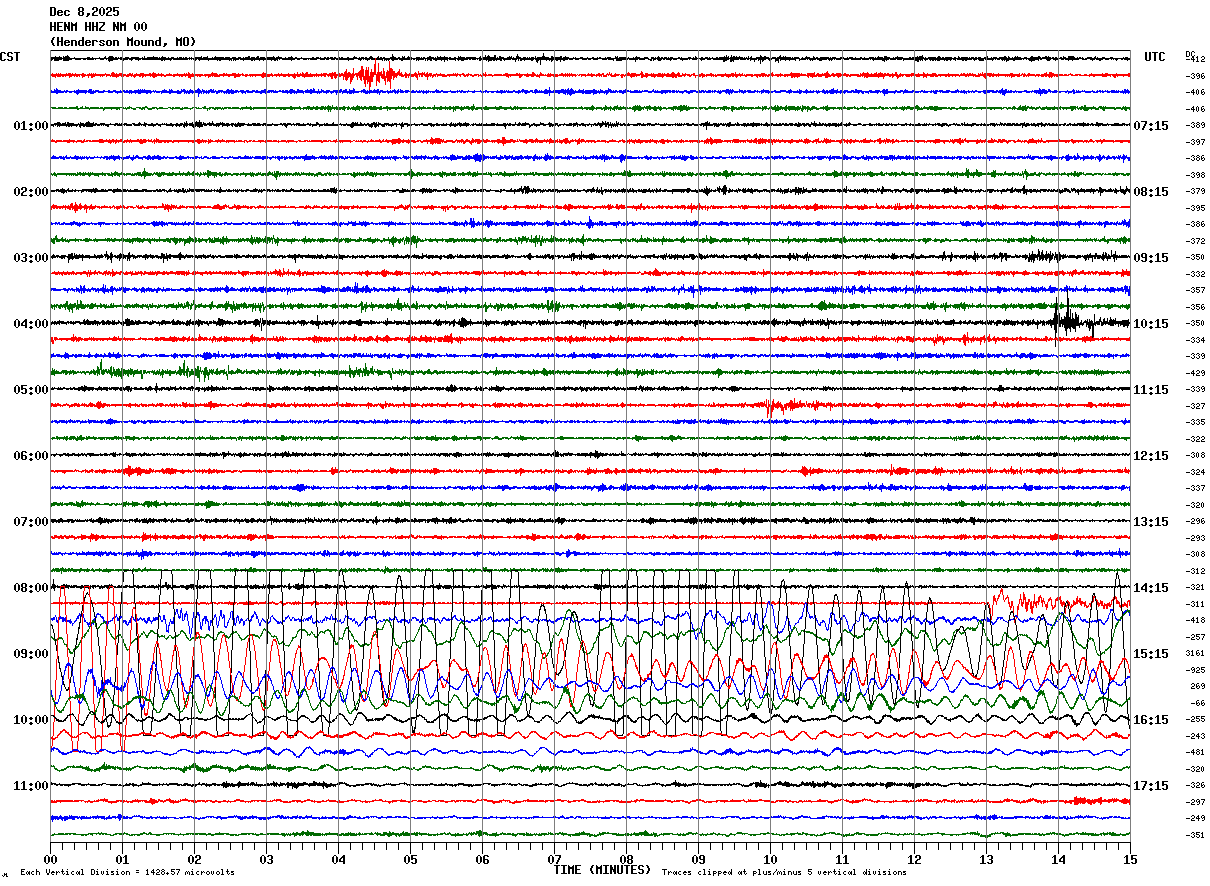This screenshot has width=1210, height=886.
Task: Click the date label Dec 8,2025
Action: tap(84, 12)
